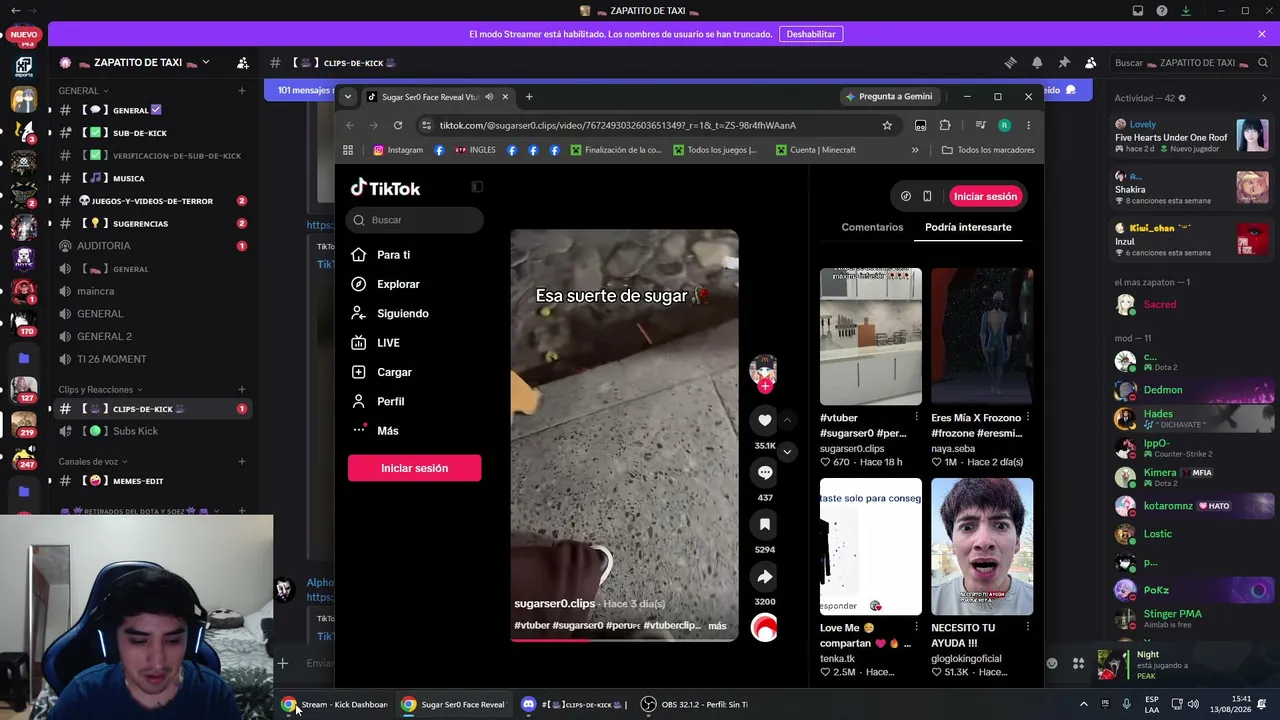Switch to the Comentarios tab
The width and height of the screenshot is (1280, 720).
click(872, 227)
